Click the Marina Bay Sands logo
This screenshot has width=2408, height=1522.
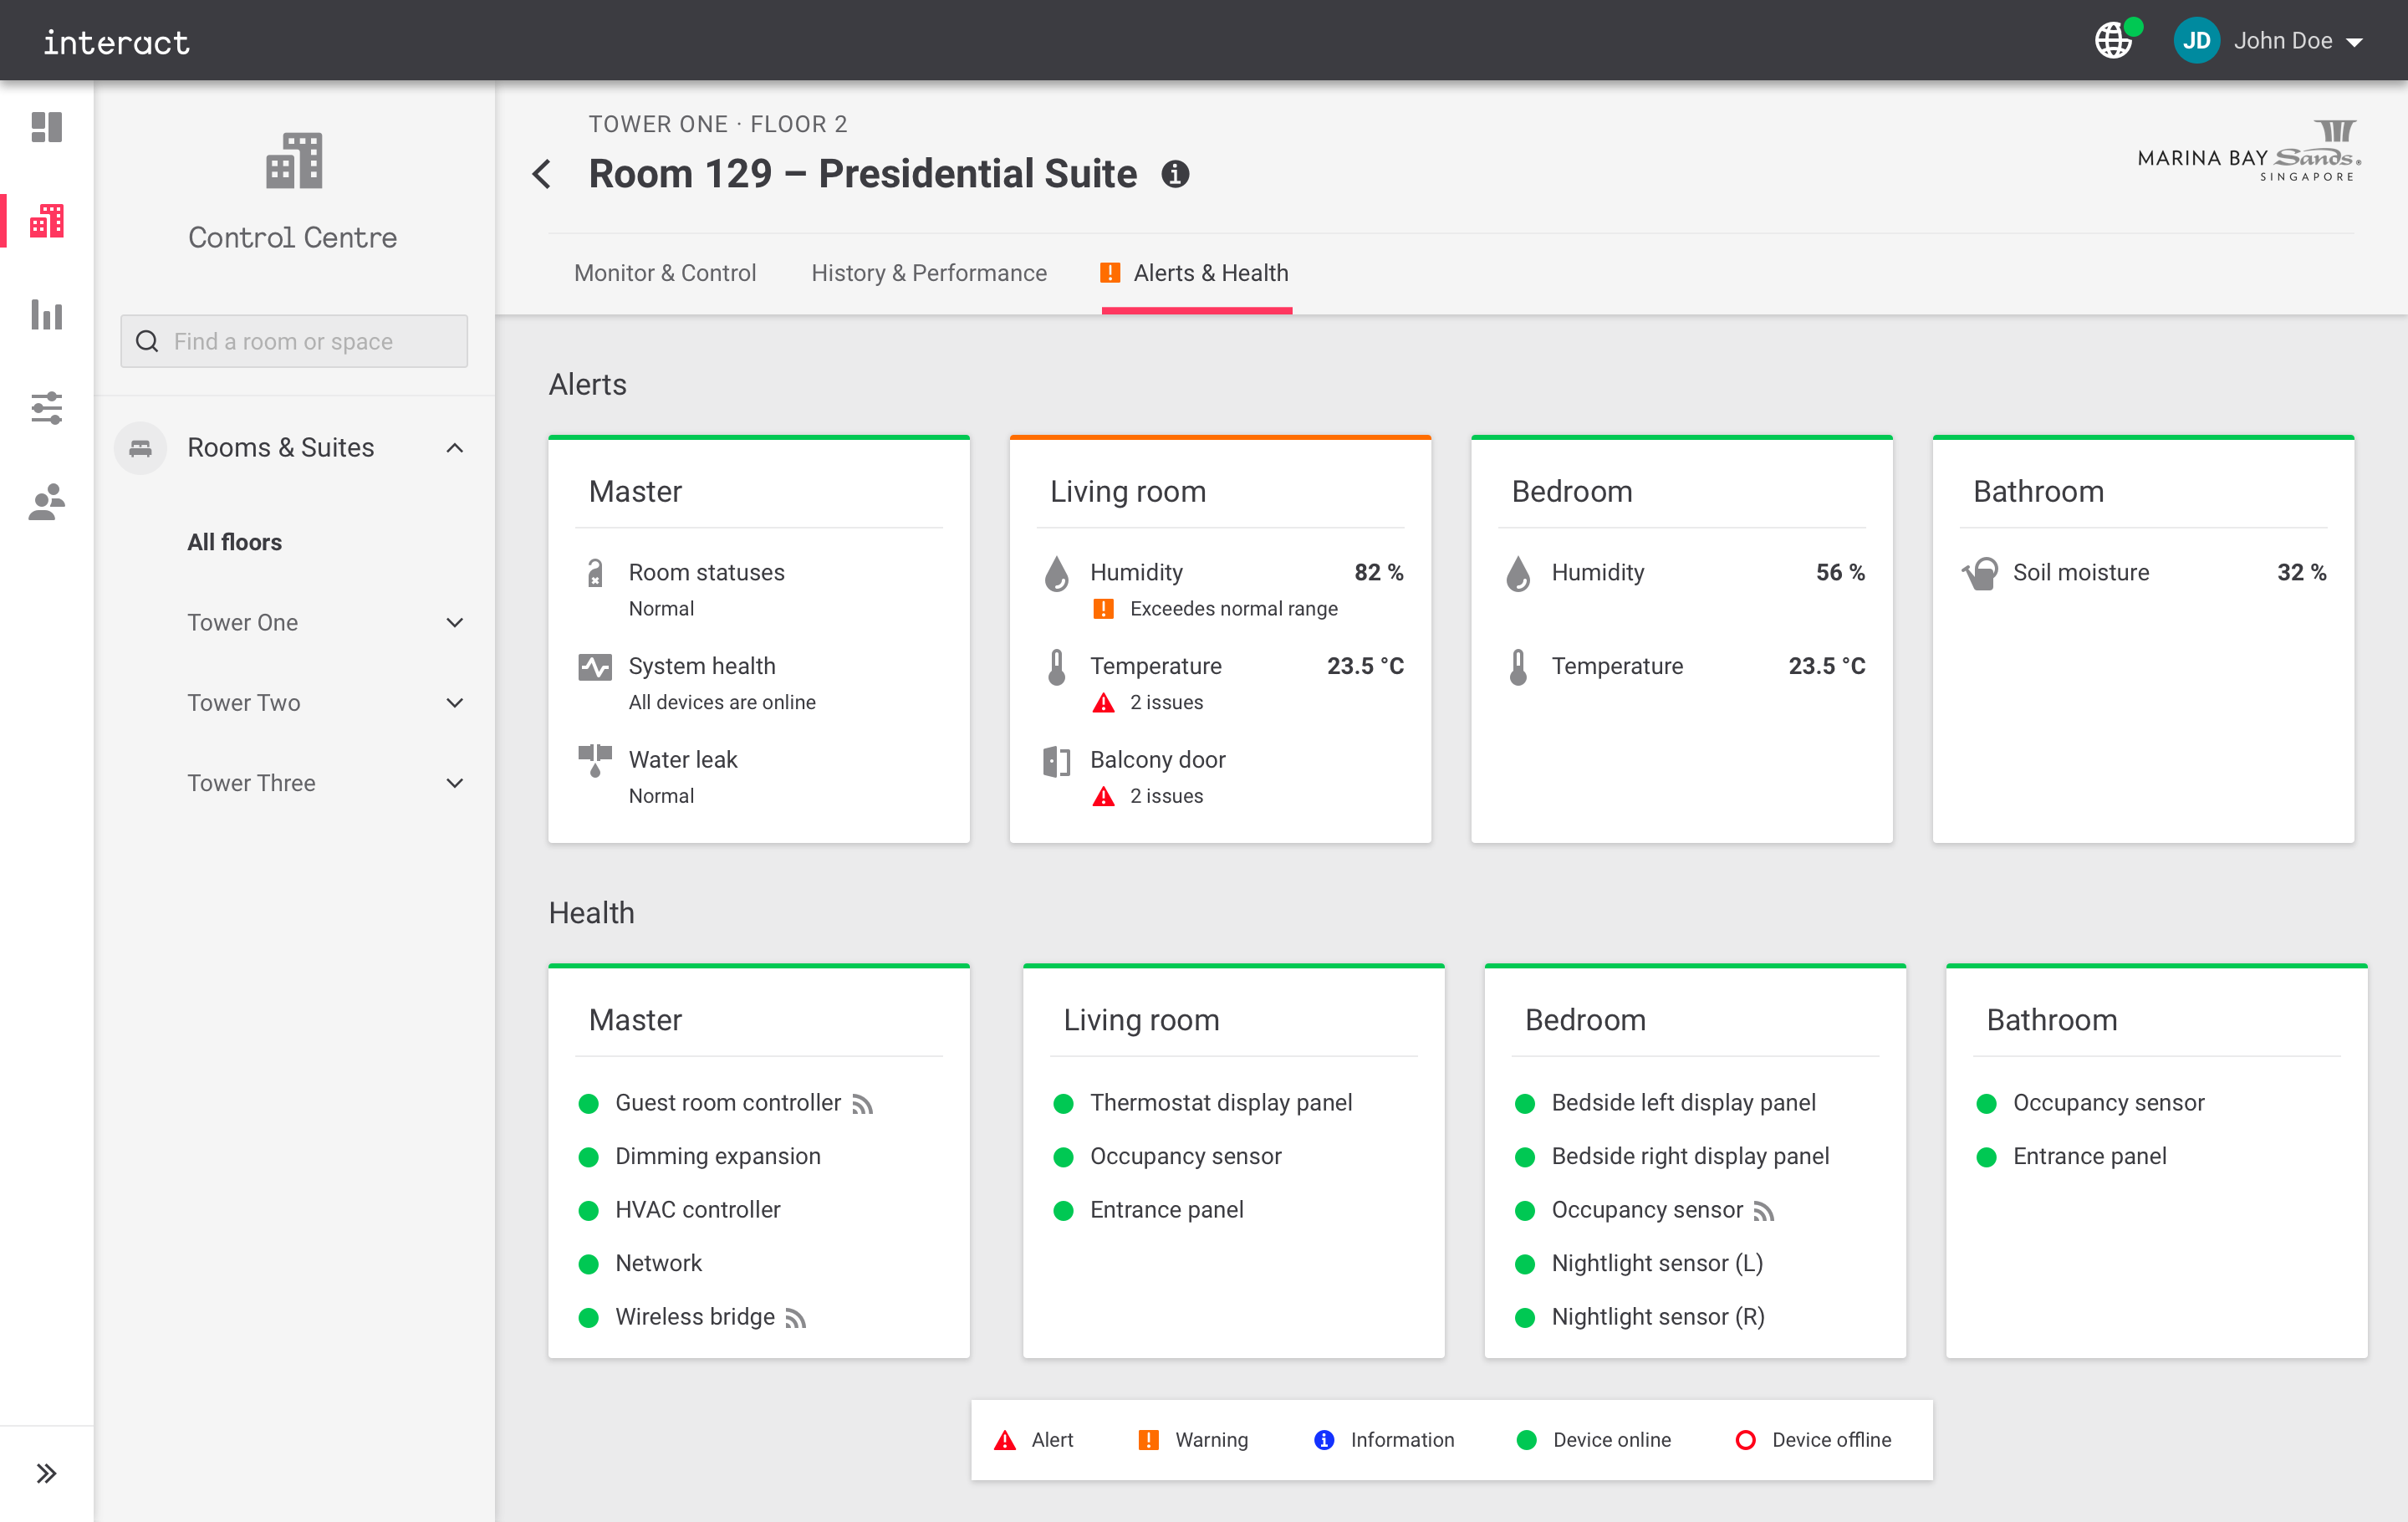click(x=2249, y=150)
